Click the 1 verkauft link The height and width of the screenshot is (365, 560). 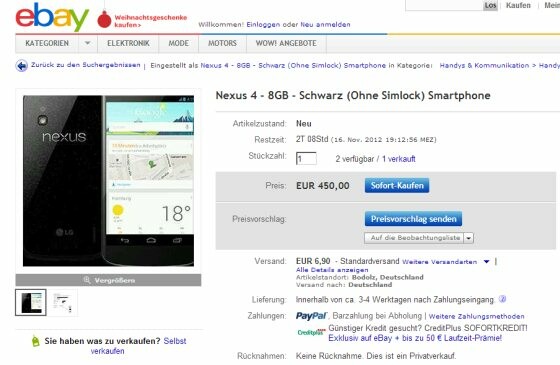click(x=399, y=159)
